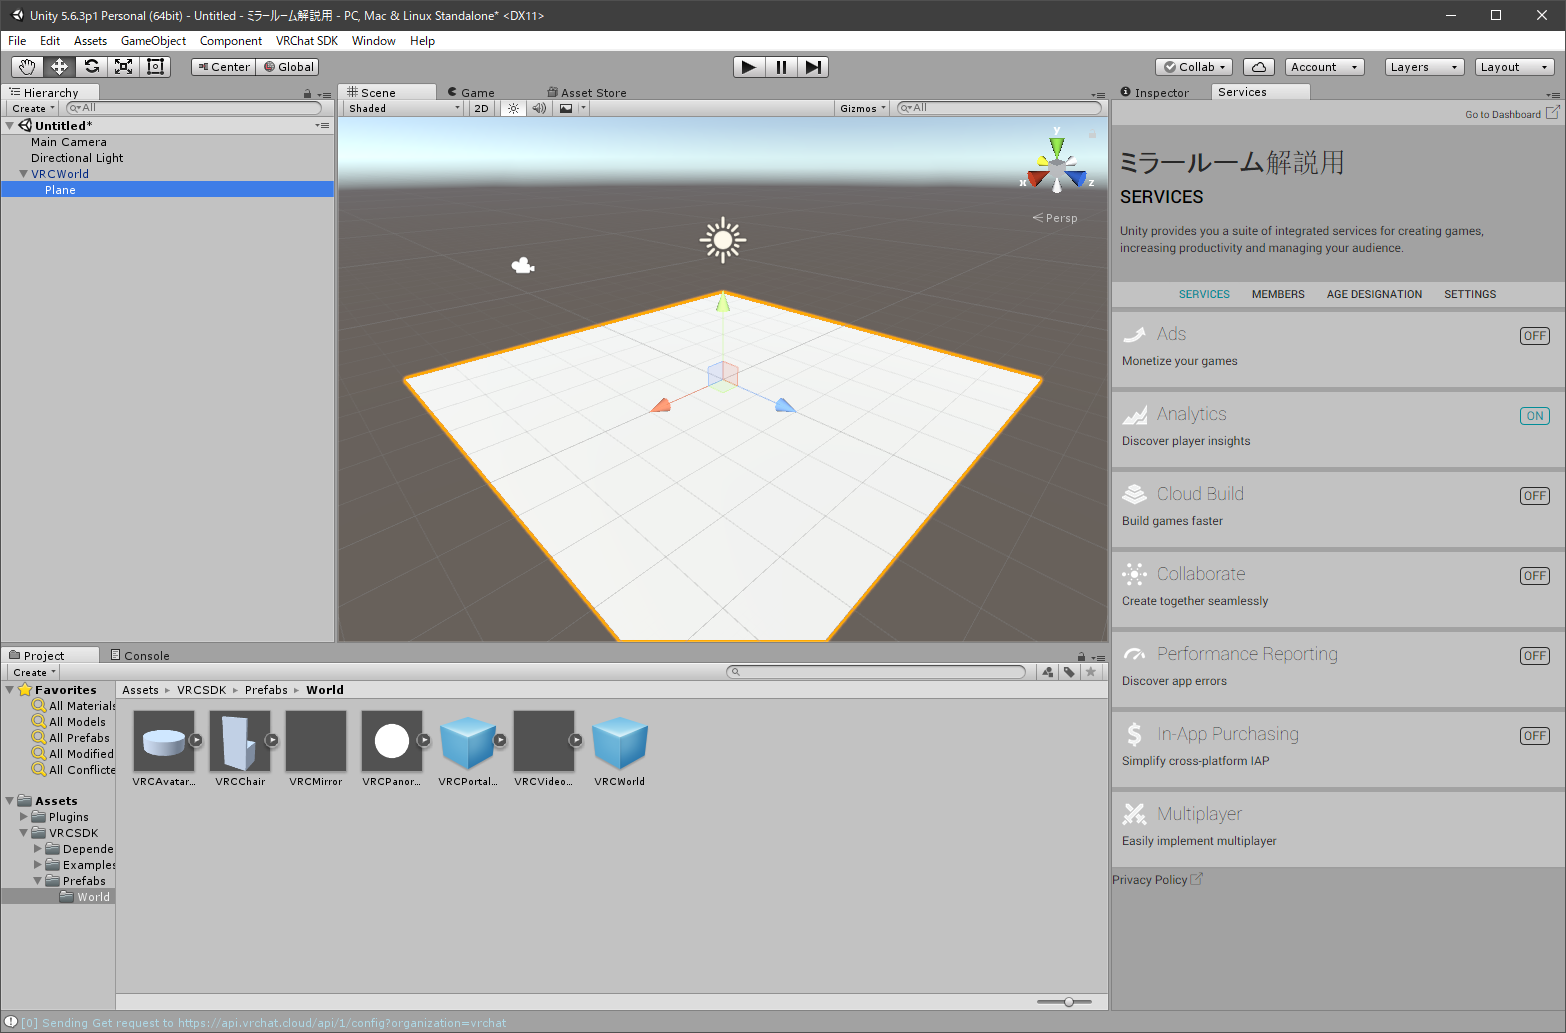
Task: Select the Hand tool in toolbar
Action: tap(27, 67)
